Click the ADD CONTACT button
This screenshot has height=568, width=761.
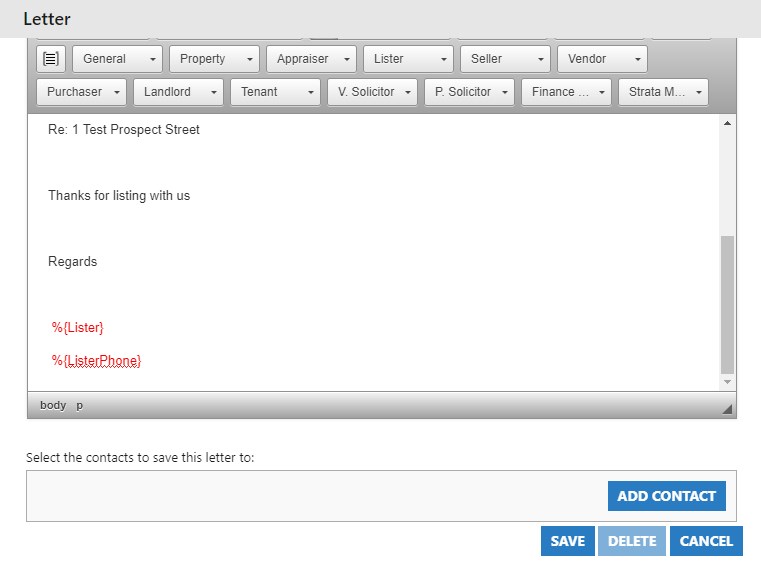pyautogui.click(x=666, y=496)
